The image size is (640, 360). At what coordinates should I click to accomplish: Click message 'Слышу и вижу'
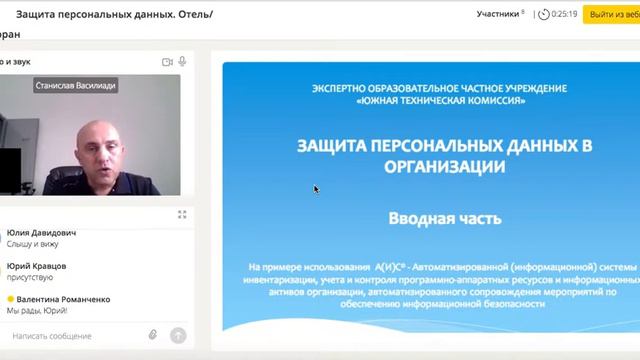33,244
